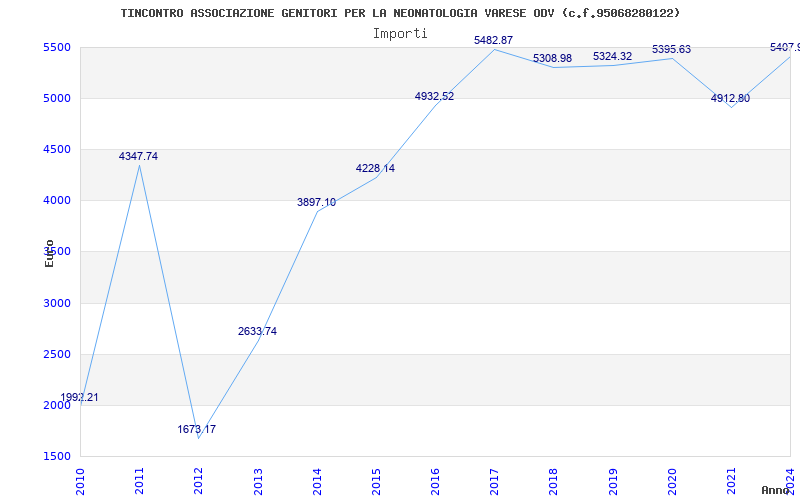Click the chart title mentioning NEONATOLOGIA VARESE ODV
The image size is (800, 500).
point(401,13)
